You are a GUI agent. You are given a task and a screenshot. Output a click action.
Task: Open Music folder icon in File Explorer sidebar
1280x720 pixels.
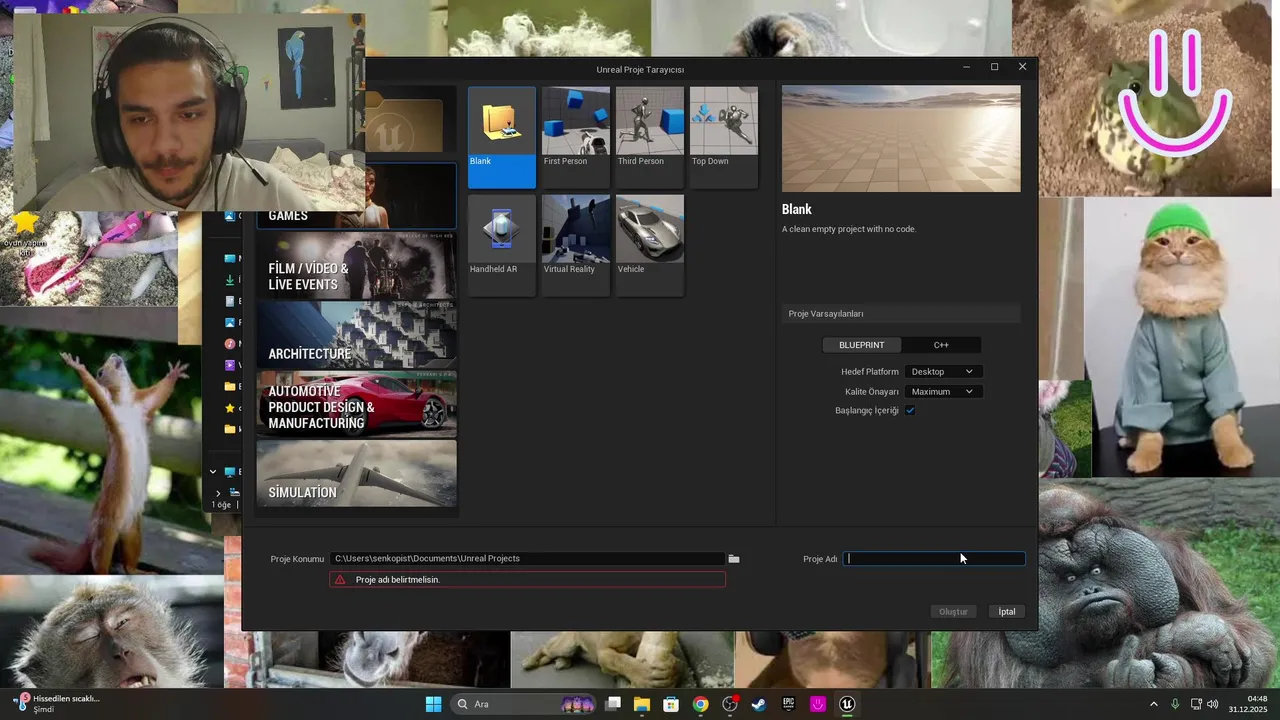point(230,344)
